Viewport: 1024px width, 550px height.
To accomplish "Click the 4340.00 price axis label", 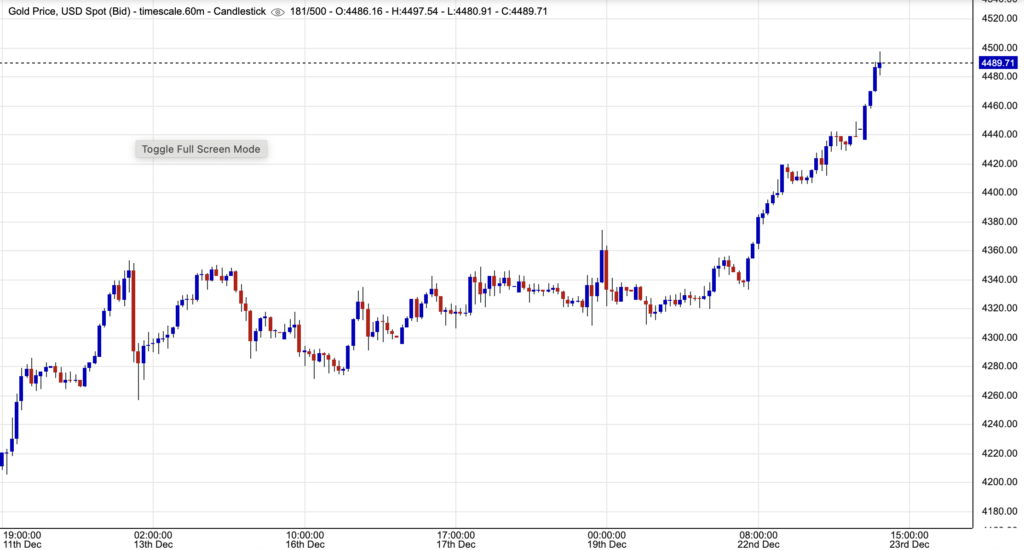I will point(999,280).
